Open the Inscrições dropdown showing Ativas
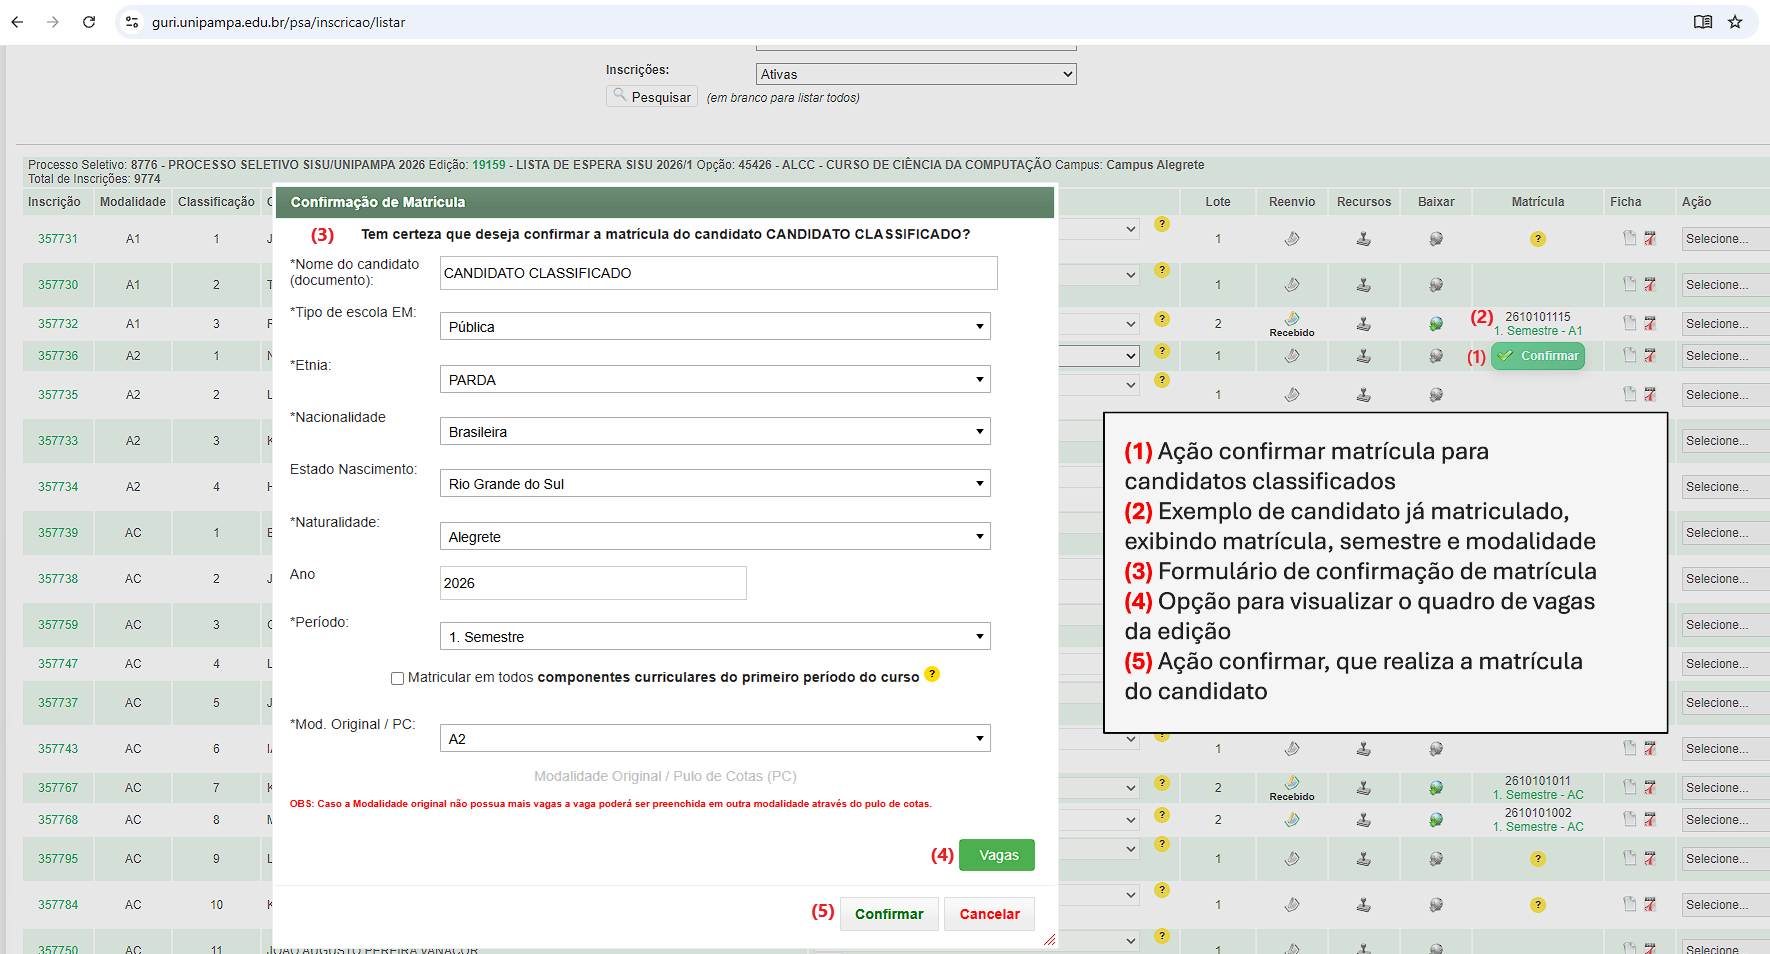The image size is (1770, 954). tap(916, 74)
